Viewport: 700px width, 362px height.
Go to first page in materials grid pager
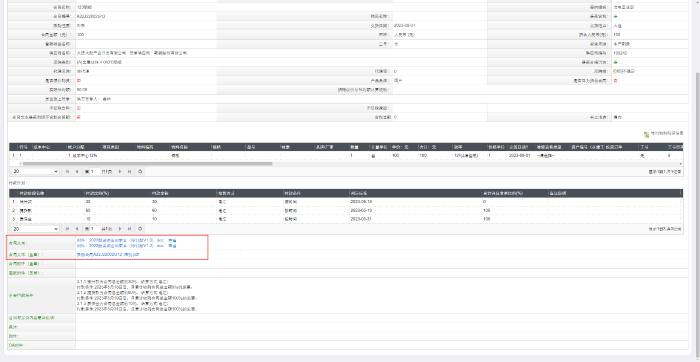pyautogui.click(x=67, y=171)
